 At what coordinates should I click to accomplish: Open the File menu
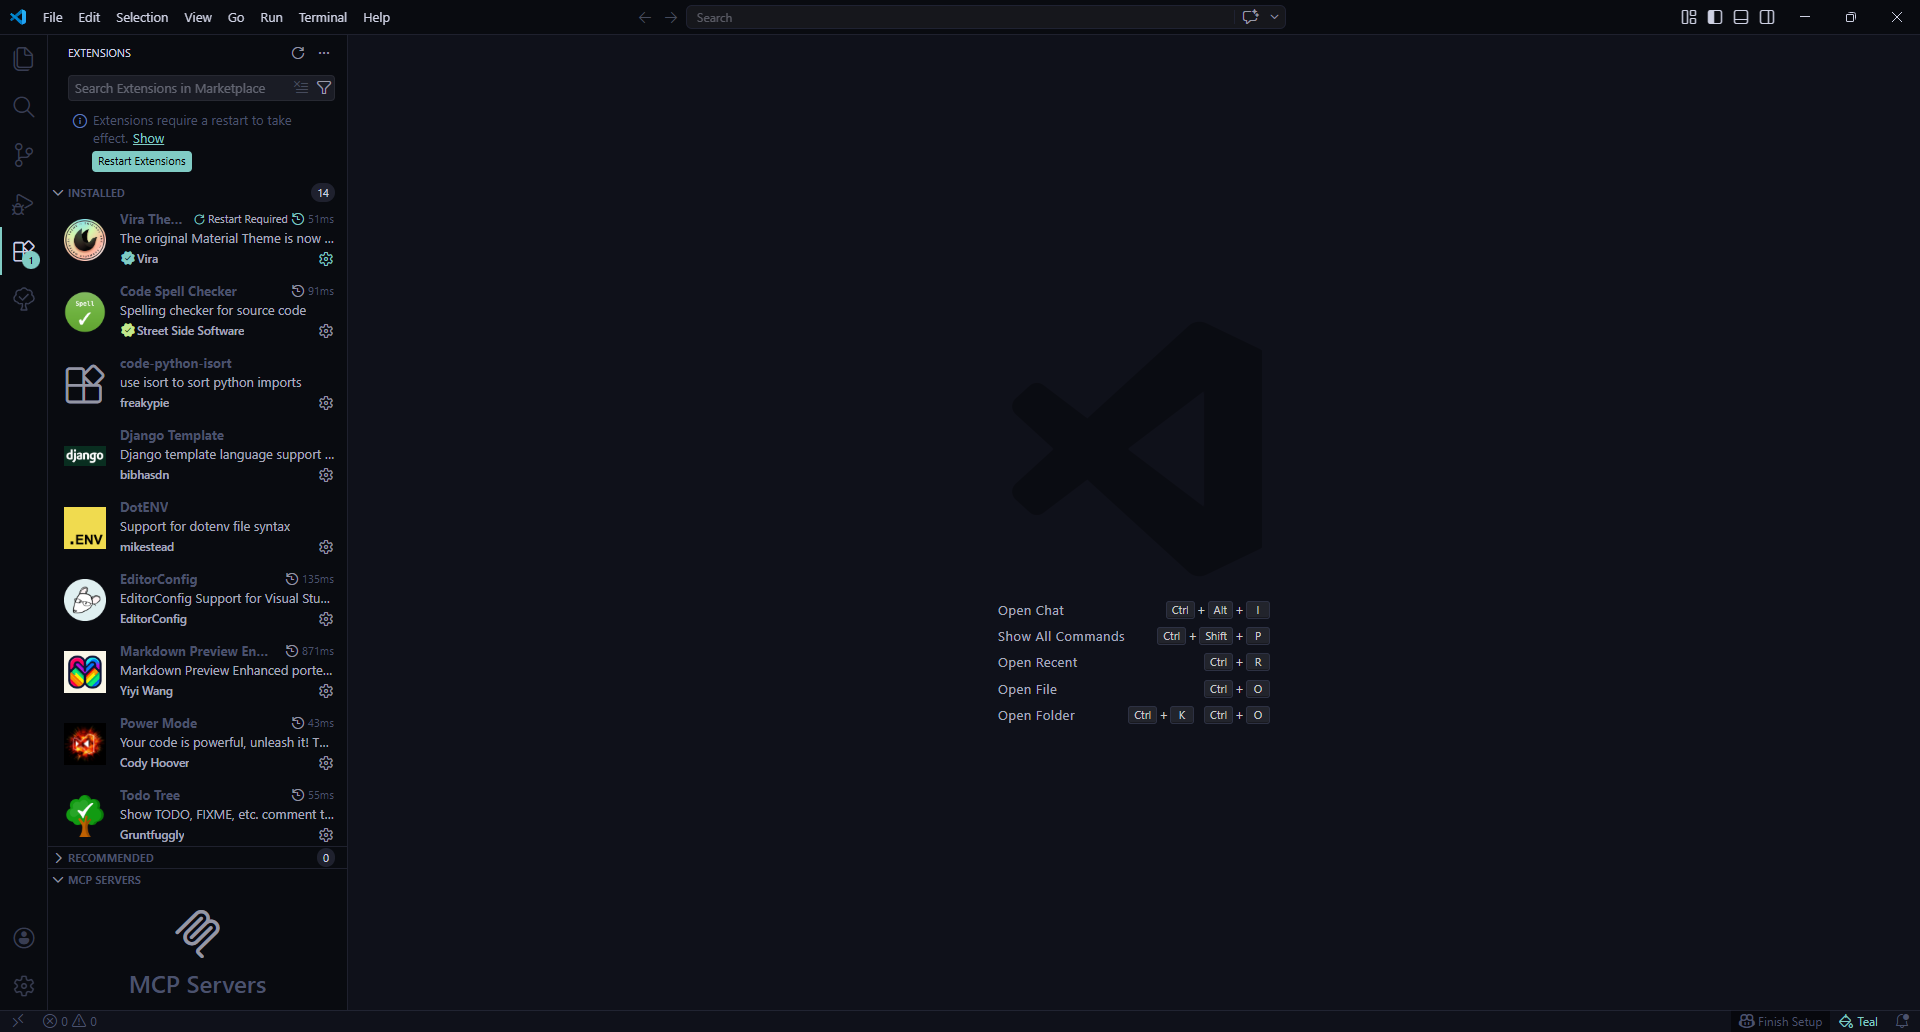tap(53, 17)
